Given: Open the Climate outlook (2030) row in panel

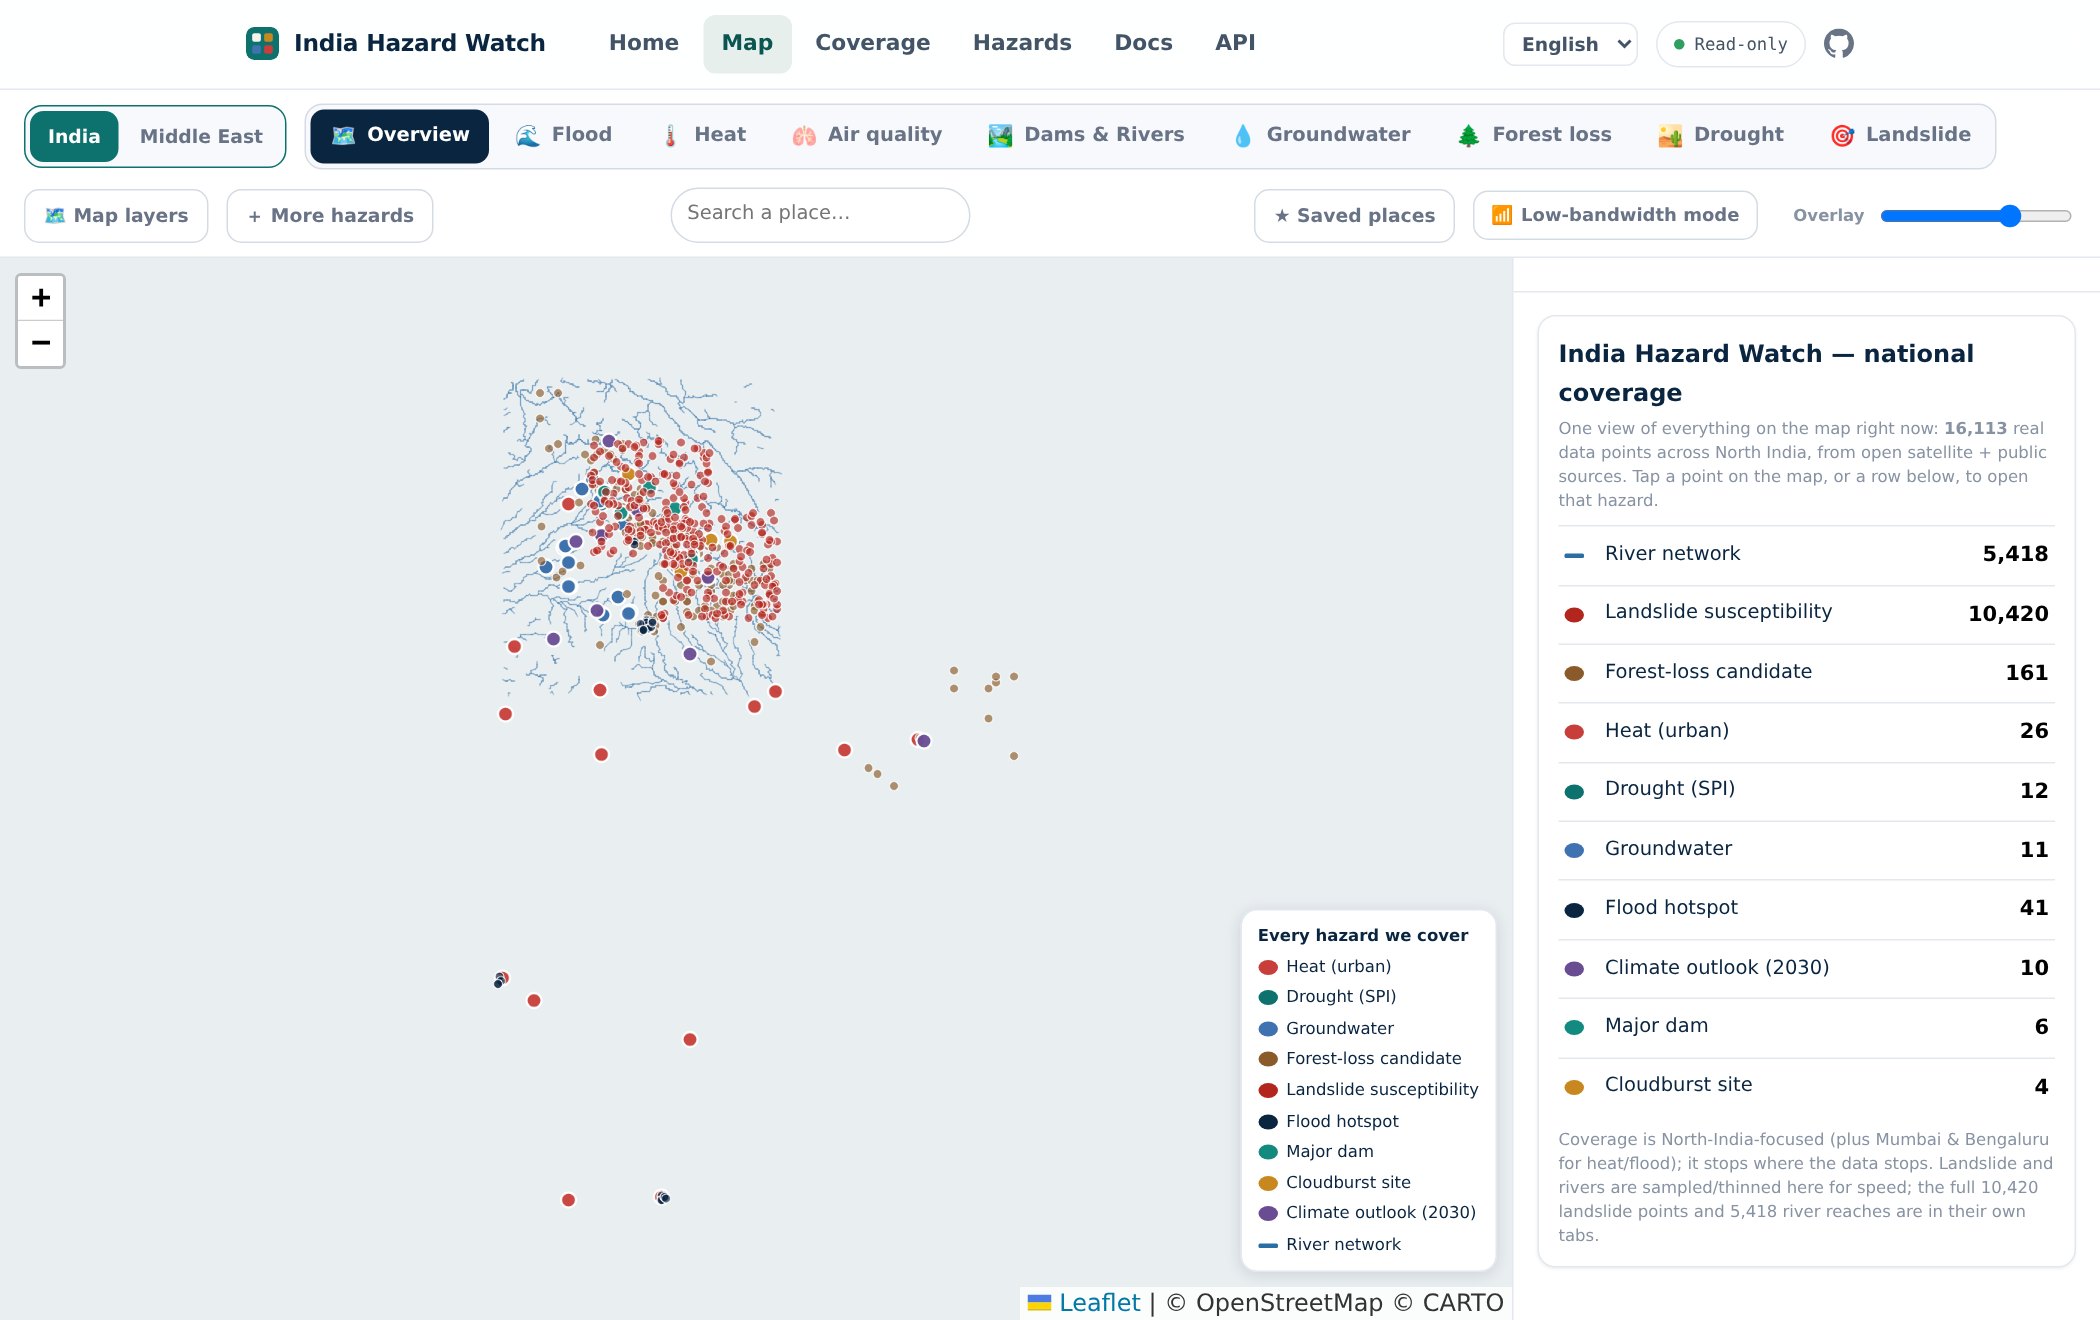Looking at the screenshot, I should tap(1806, 967).
